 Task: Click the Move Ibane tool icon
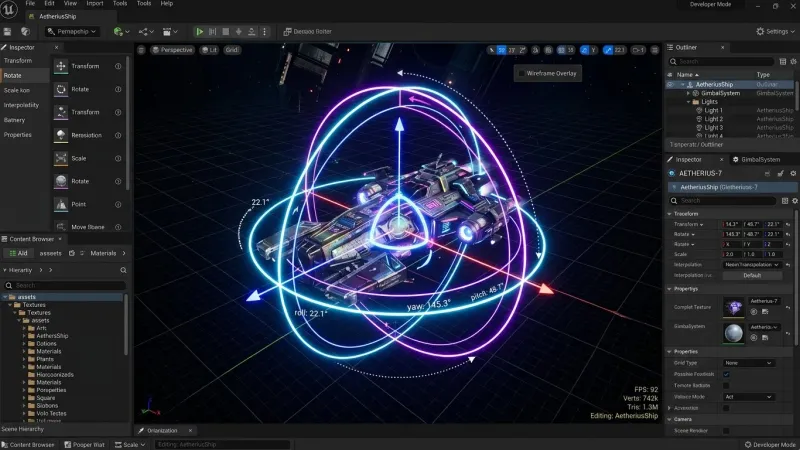coord(61,227)
